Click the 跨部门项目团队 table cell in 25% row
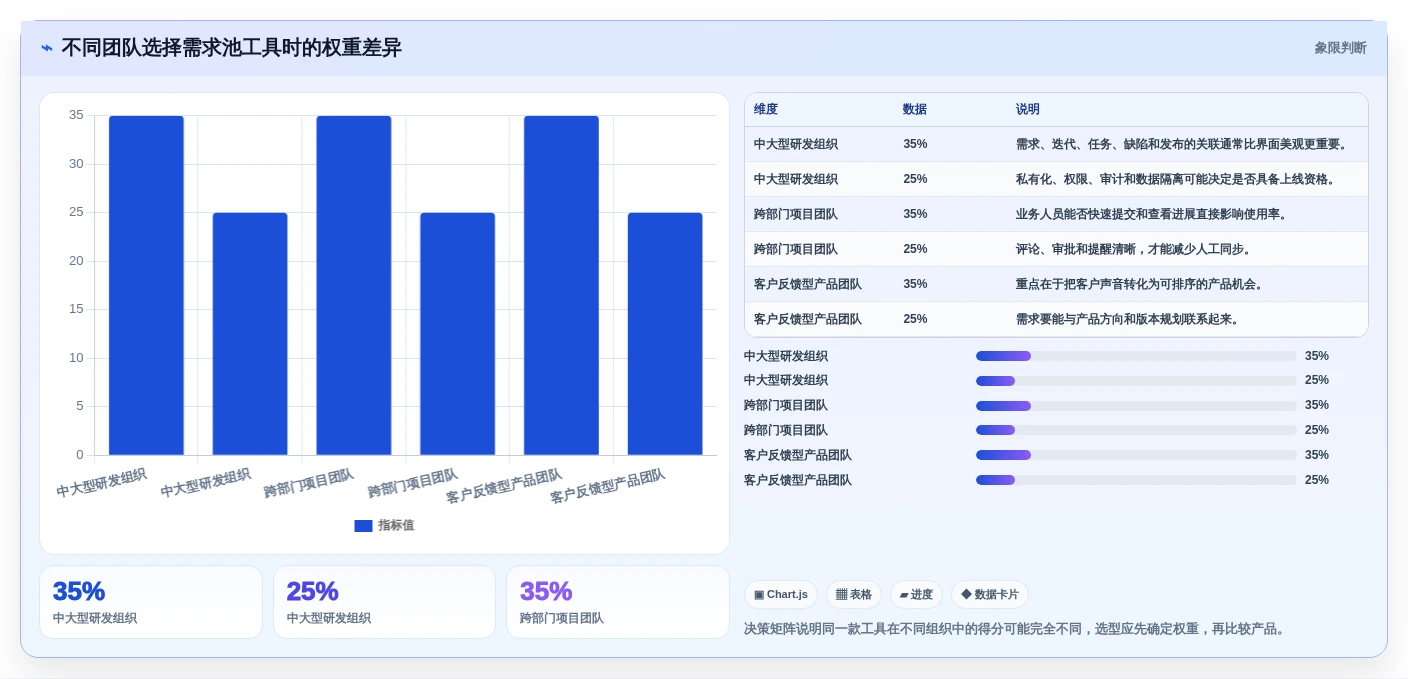Image resolution: width=1408 pixels, height=679 pixels. point(796,249)
